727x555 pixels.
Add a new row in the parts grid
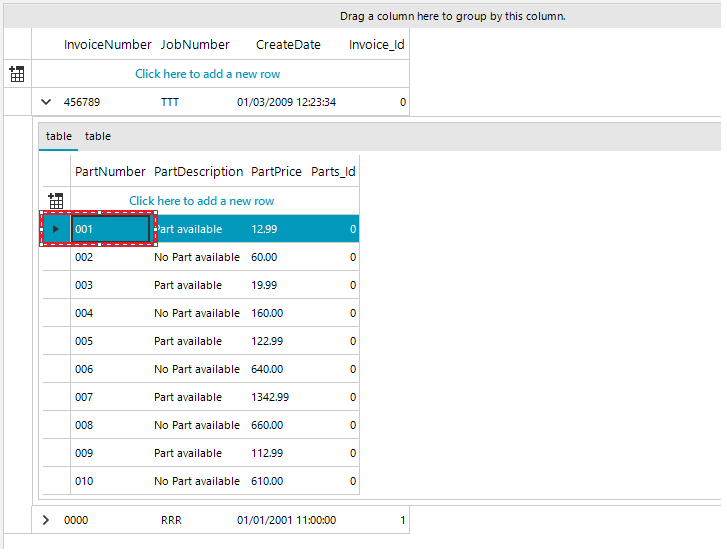coord(201,201)
